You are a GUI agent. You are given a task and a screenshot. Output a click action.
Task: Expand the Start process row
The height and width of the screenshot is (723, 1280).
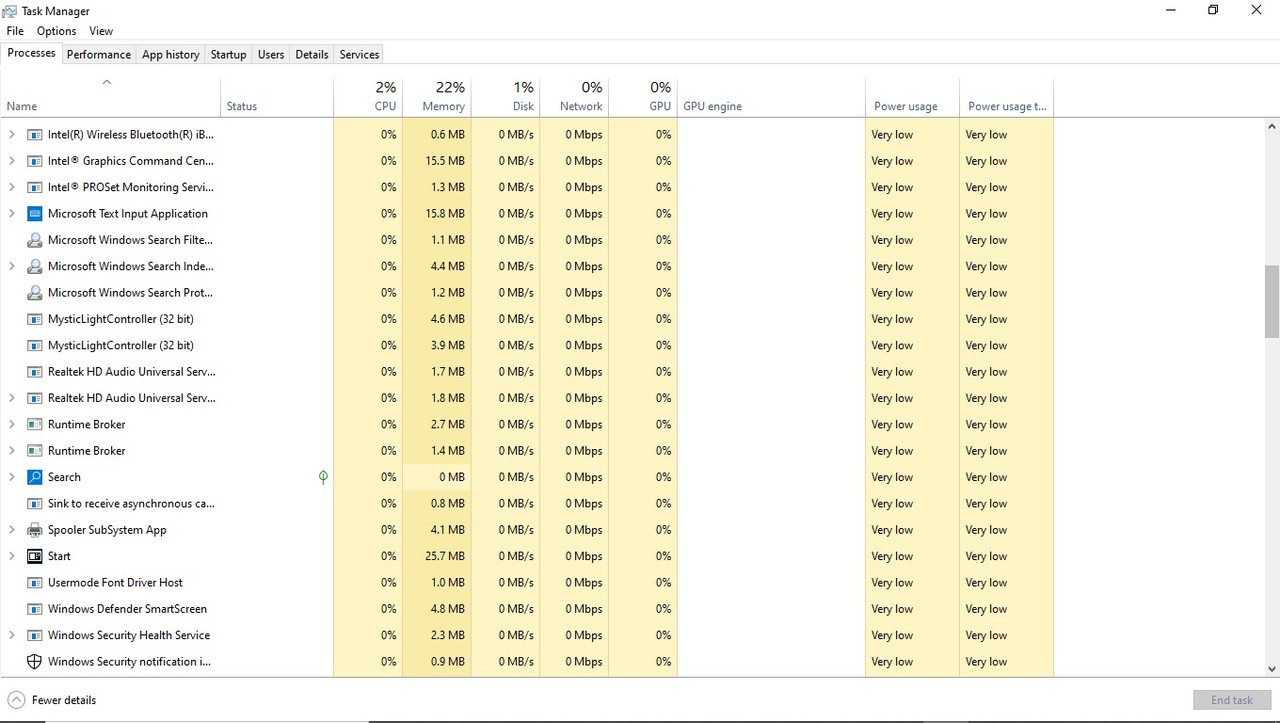click(12, 556)
